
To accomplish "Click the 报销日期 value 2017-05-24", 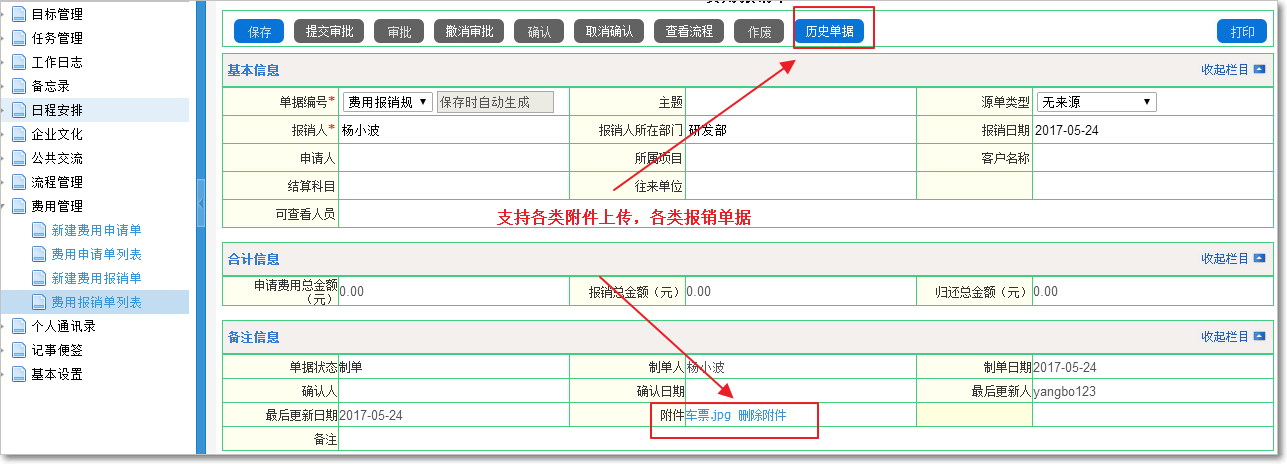I will point(1066,130).
